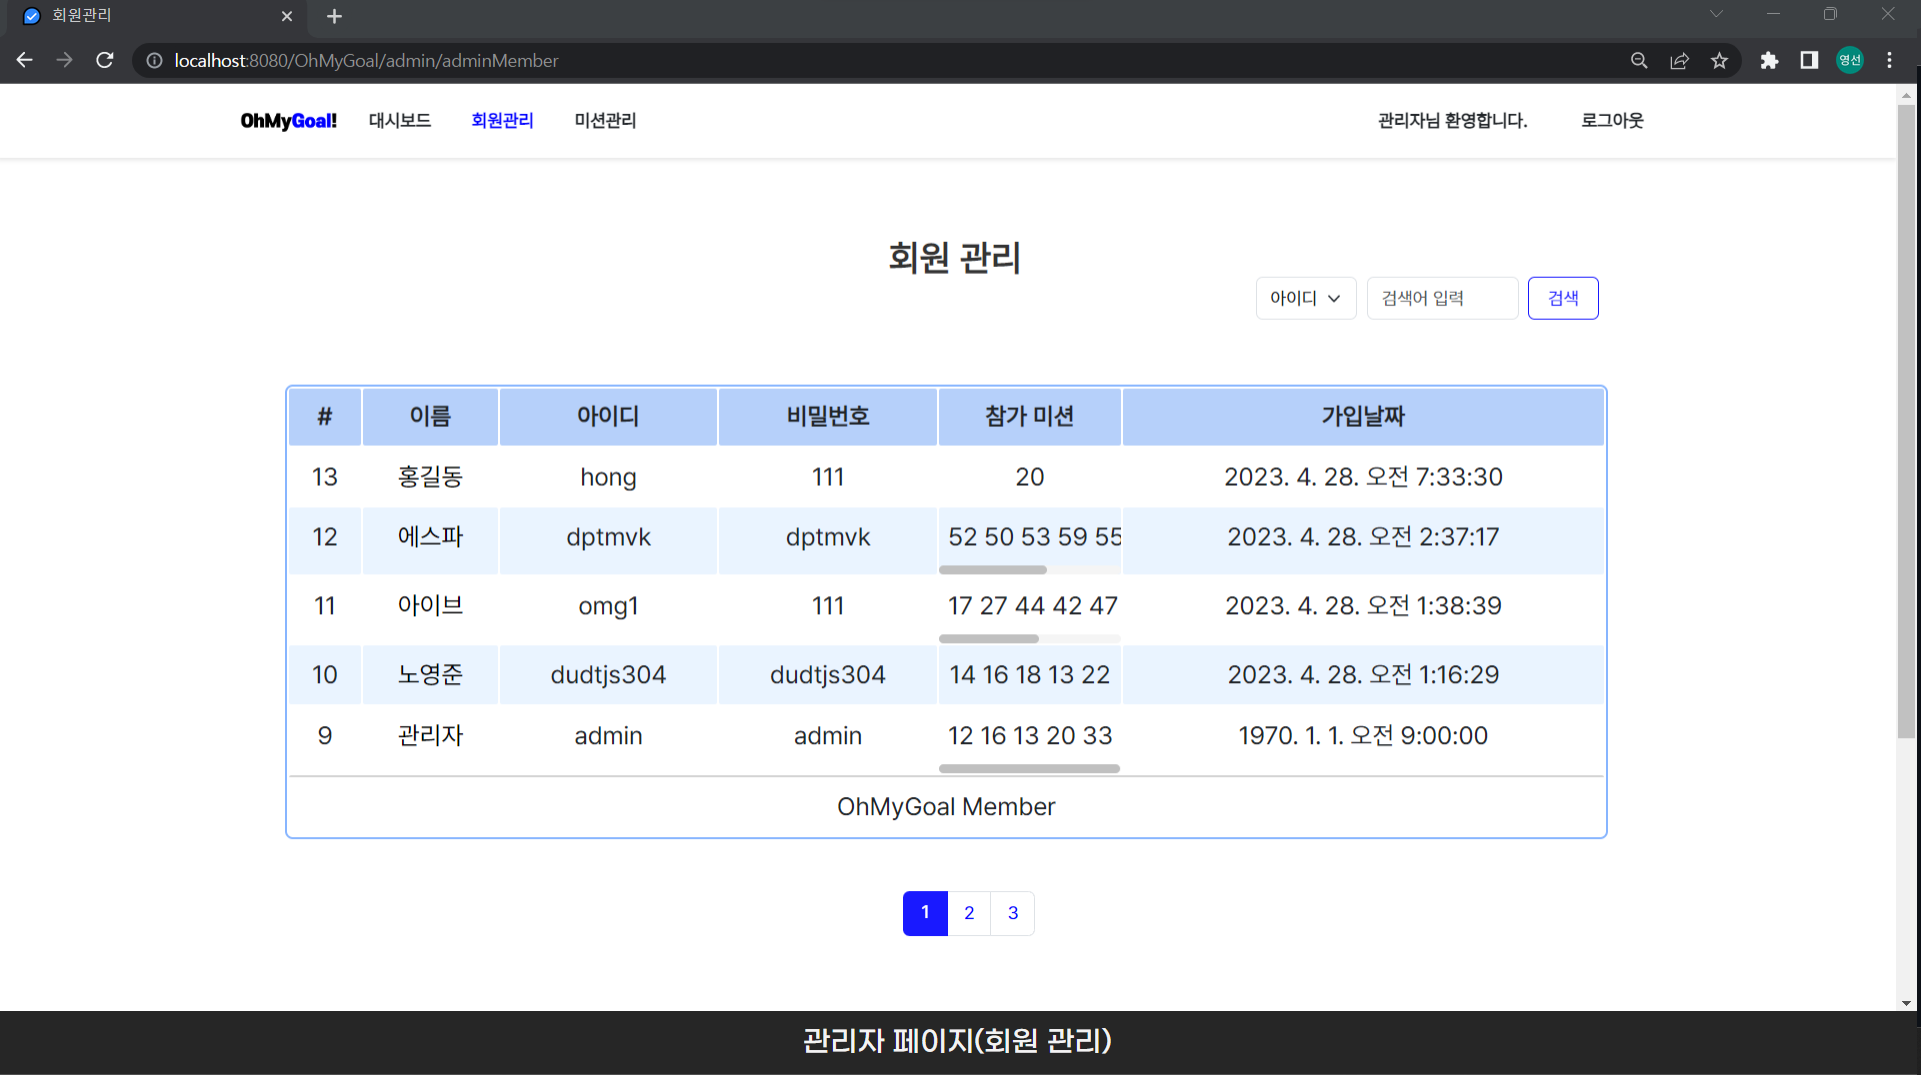1921x1075 pixels.
Task: Select the 회원관리 menu item
Action: (502, 121)
